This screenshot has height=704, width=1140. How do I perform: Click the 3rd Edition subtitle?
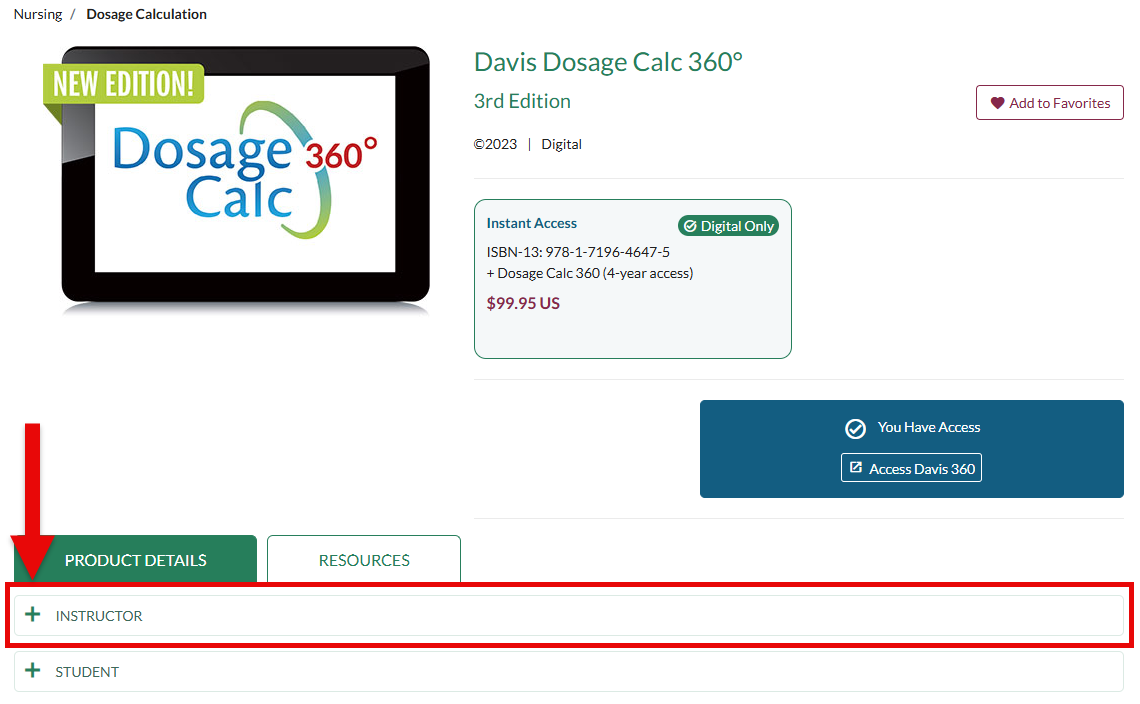coord(522,101)
